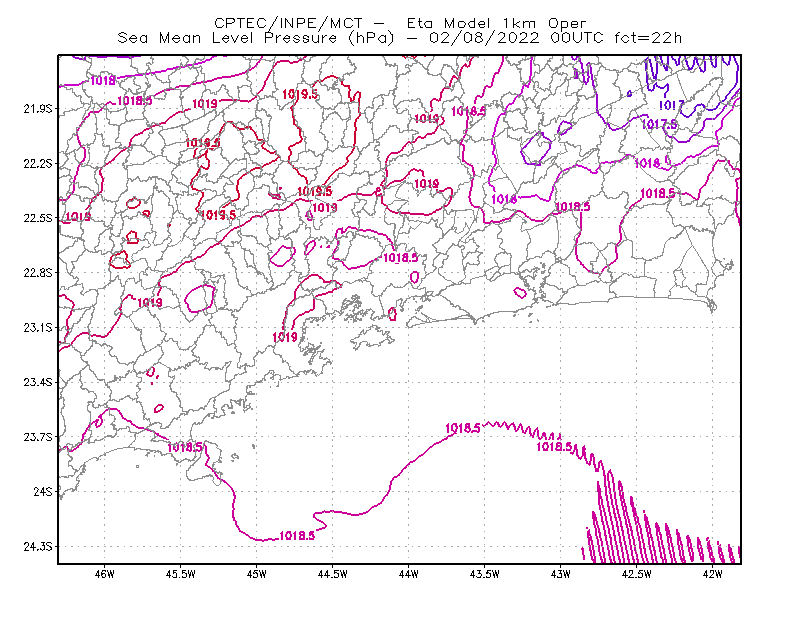Click the 44.5W longitude axis label
Image resolution: width=800 pixels, height=618 pixels.
point(333,574)
